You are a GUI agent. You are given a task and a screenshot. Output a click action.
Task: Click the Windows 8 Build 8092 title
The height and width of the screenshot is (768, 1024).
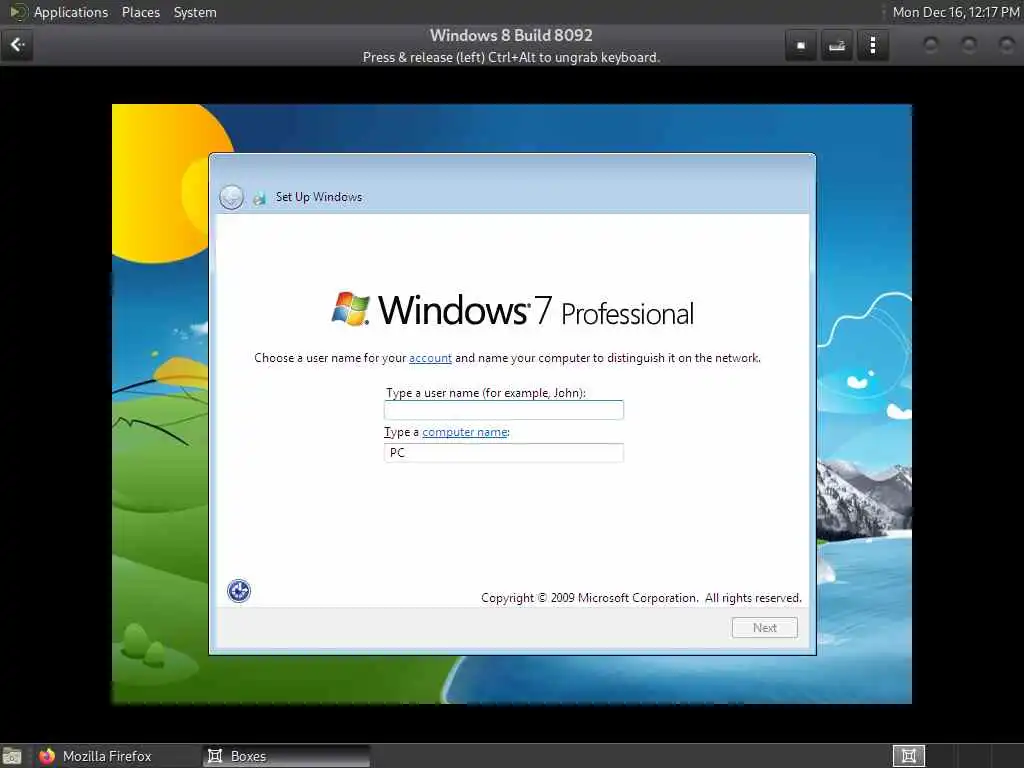click(511, 35)
